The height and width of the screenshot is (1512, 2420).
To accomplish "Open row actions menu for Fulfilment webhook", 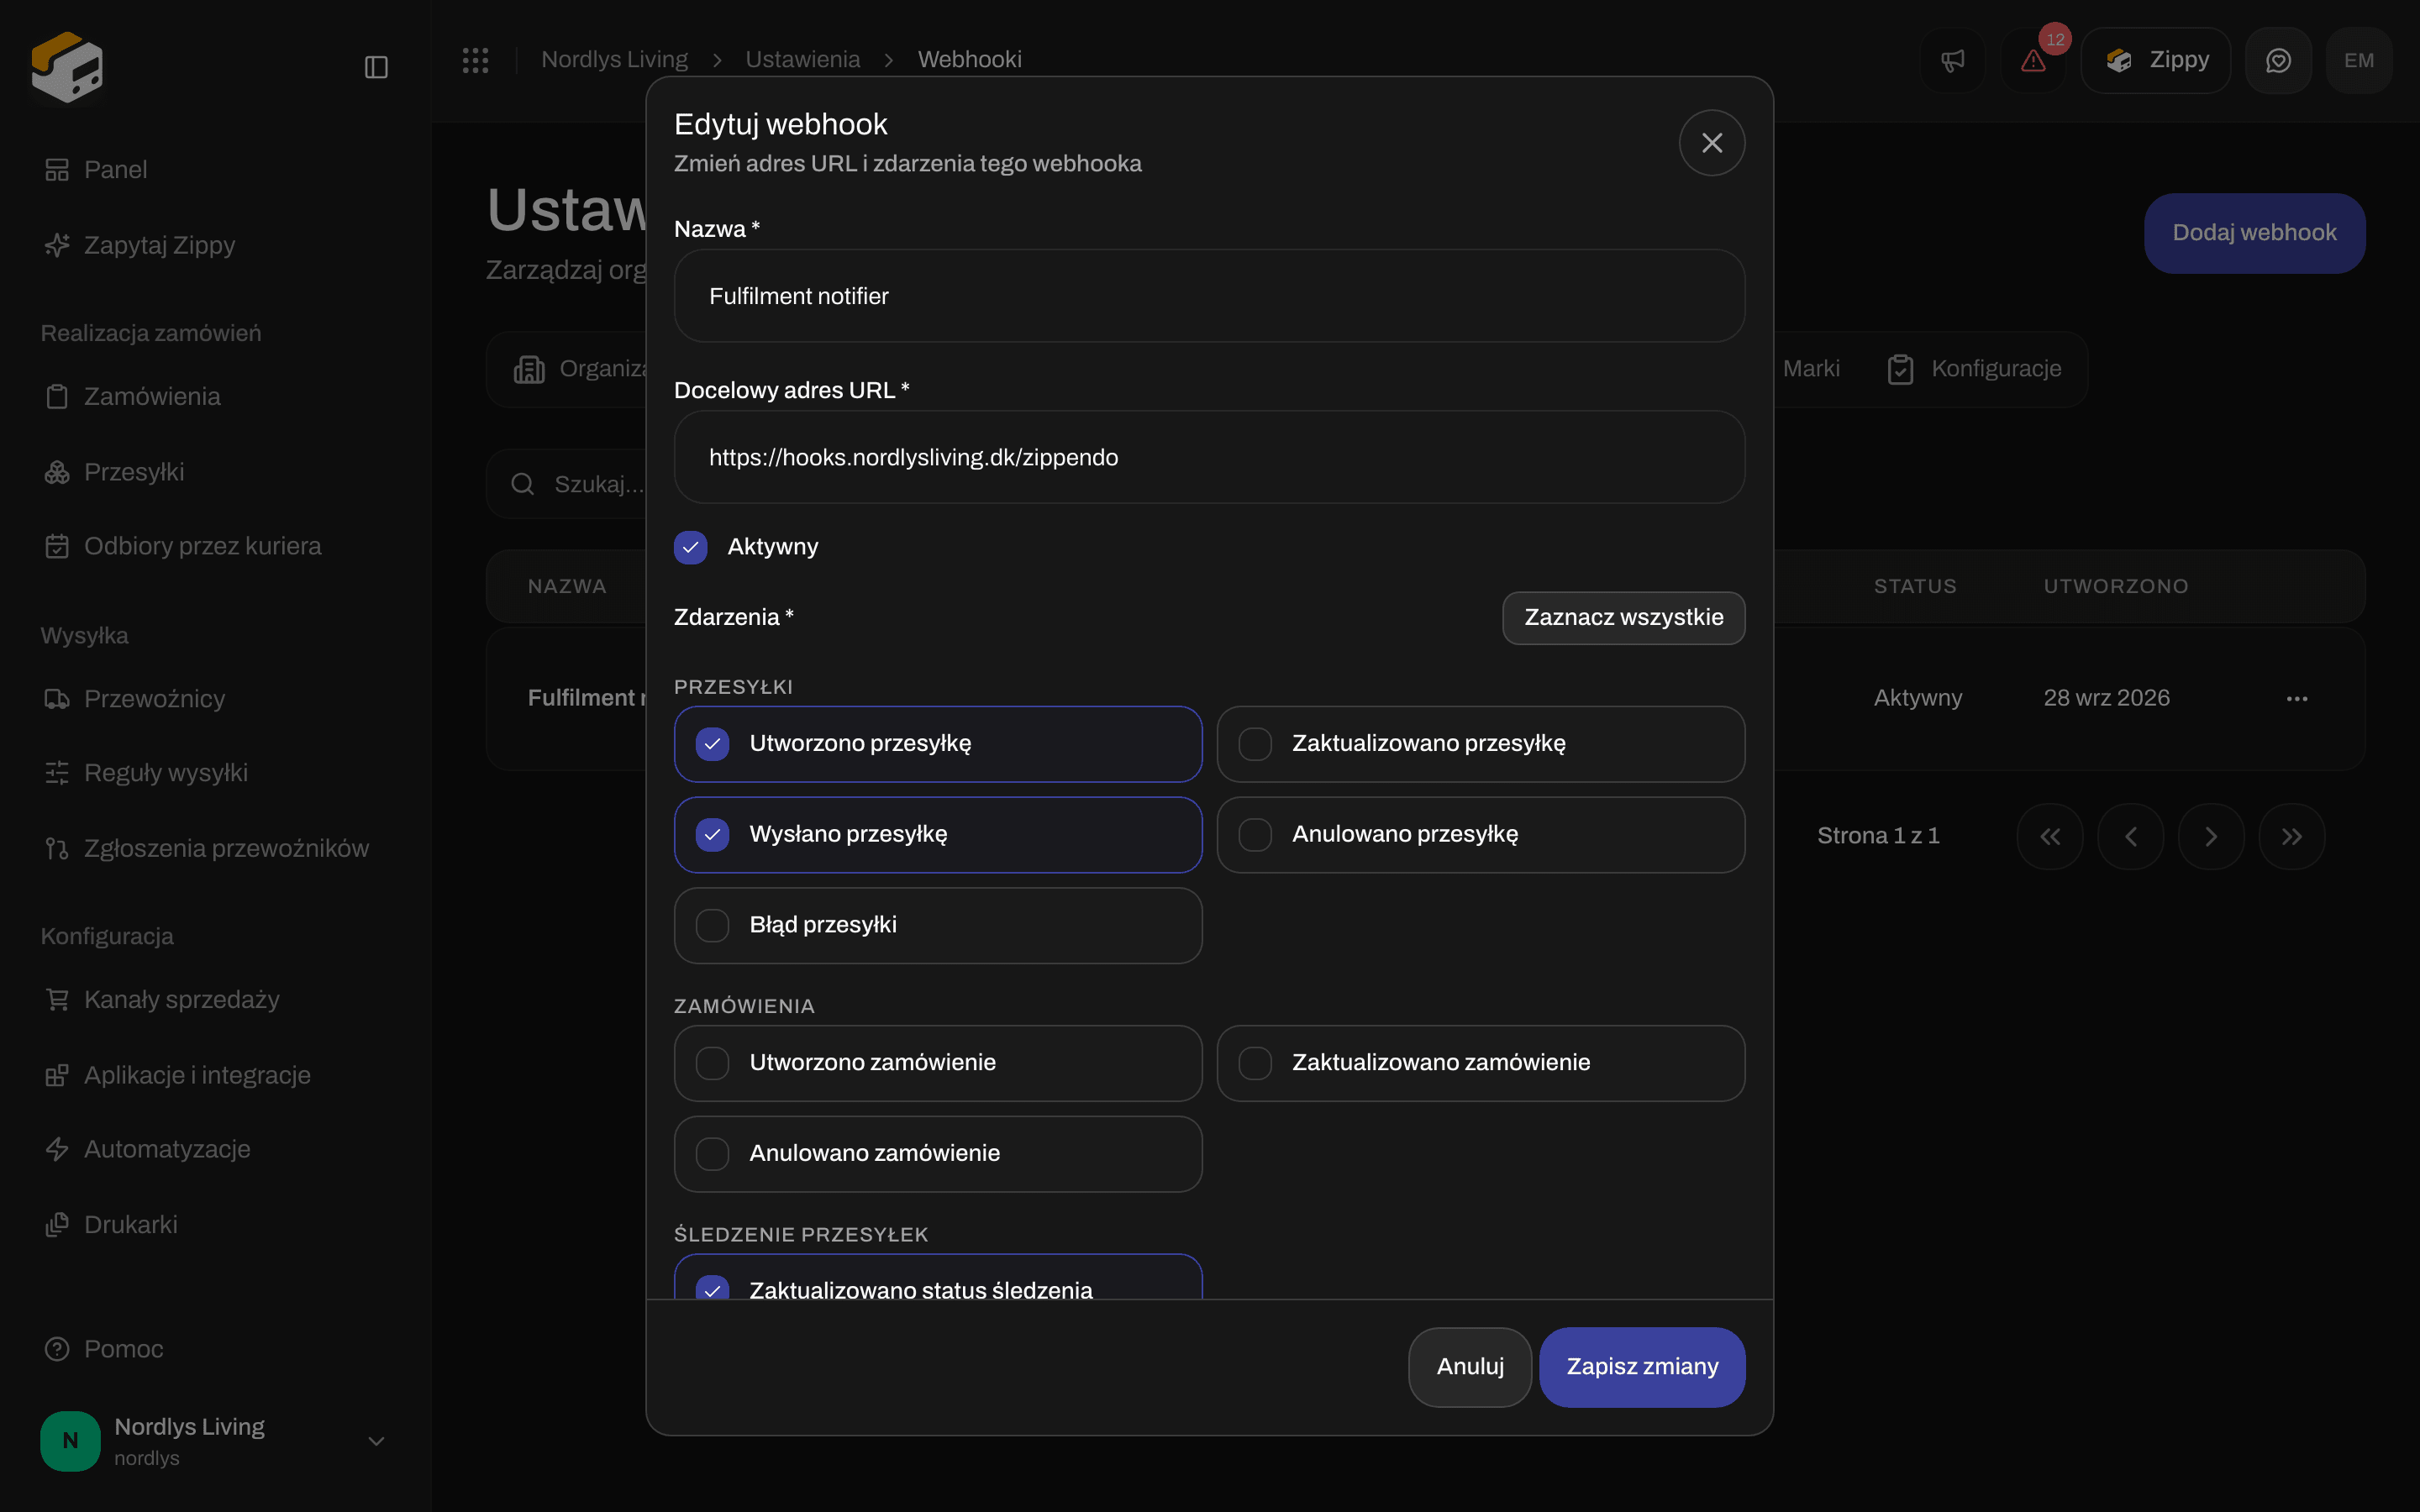I will click(2297, 698).
